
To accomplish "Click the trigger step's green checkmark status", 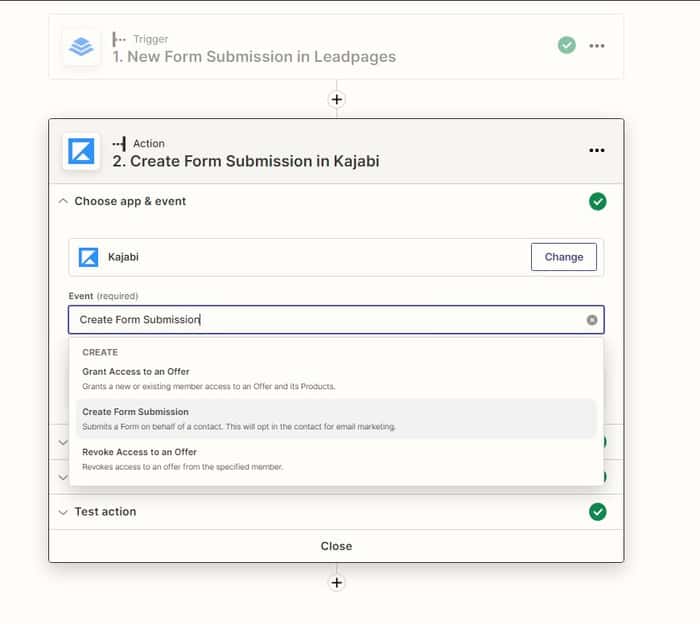I will pyautogui.click(x=567, y=45).
